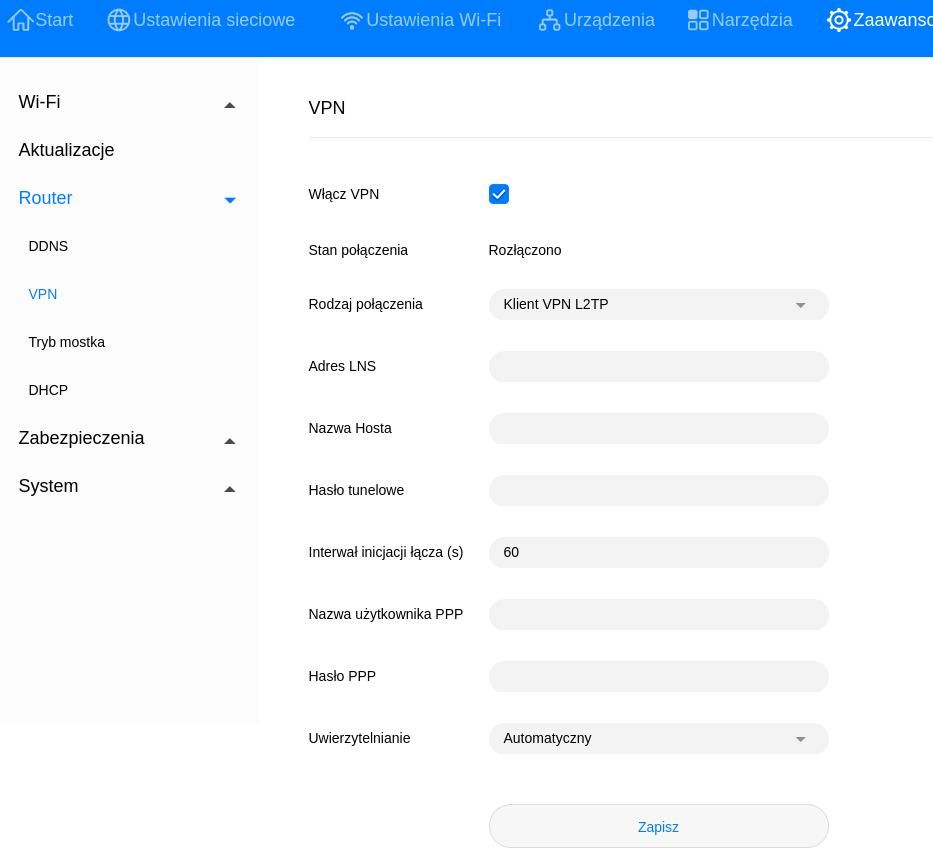Click the devices network-tree icon
The width and height of the screenshot is (933, 862).
click(549, 20)
